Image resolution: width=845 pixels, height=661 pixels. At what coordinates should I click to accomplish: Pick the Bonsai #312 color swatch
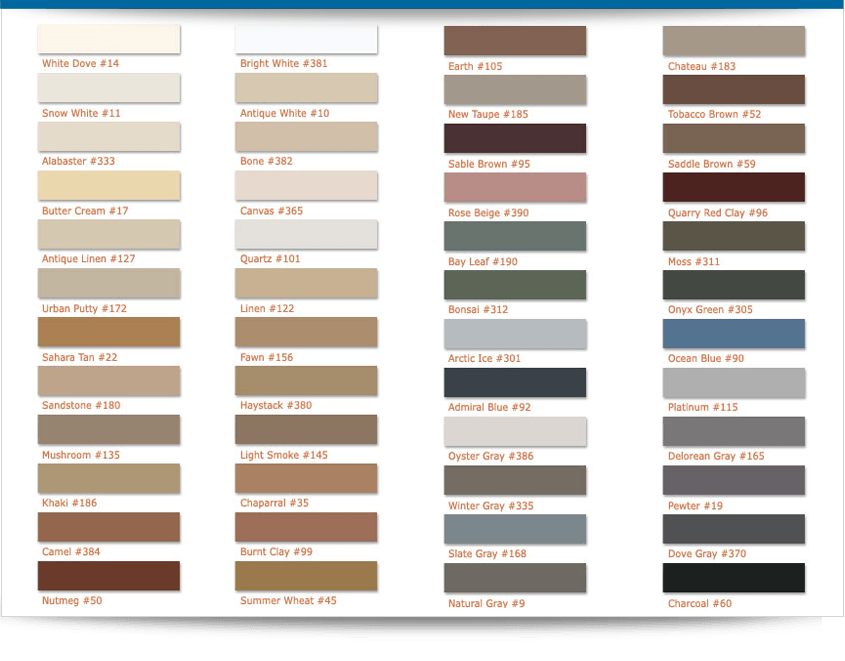(x=515, y=284)
